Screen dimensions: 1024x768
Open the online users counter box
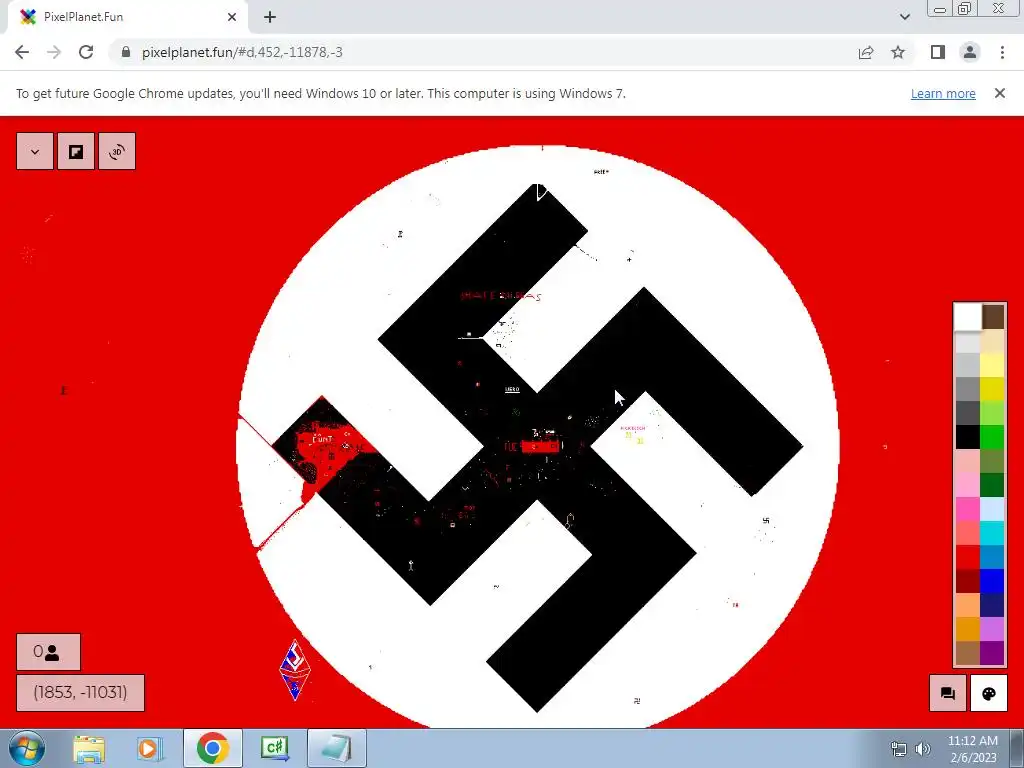pos(48,652)
